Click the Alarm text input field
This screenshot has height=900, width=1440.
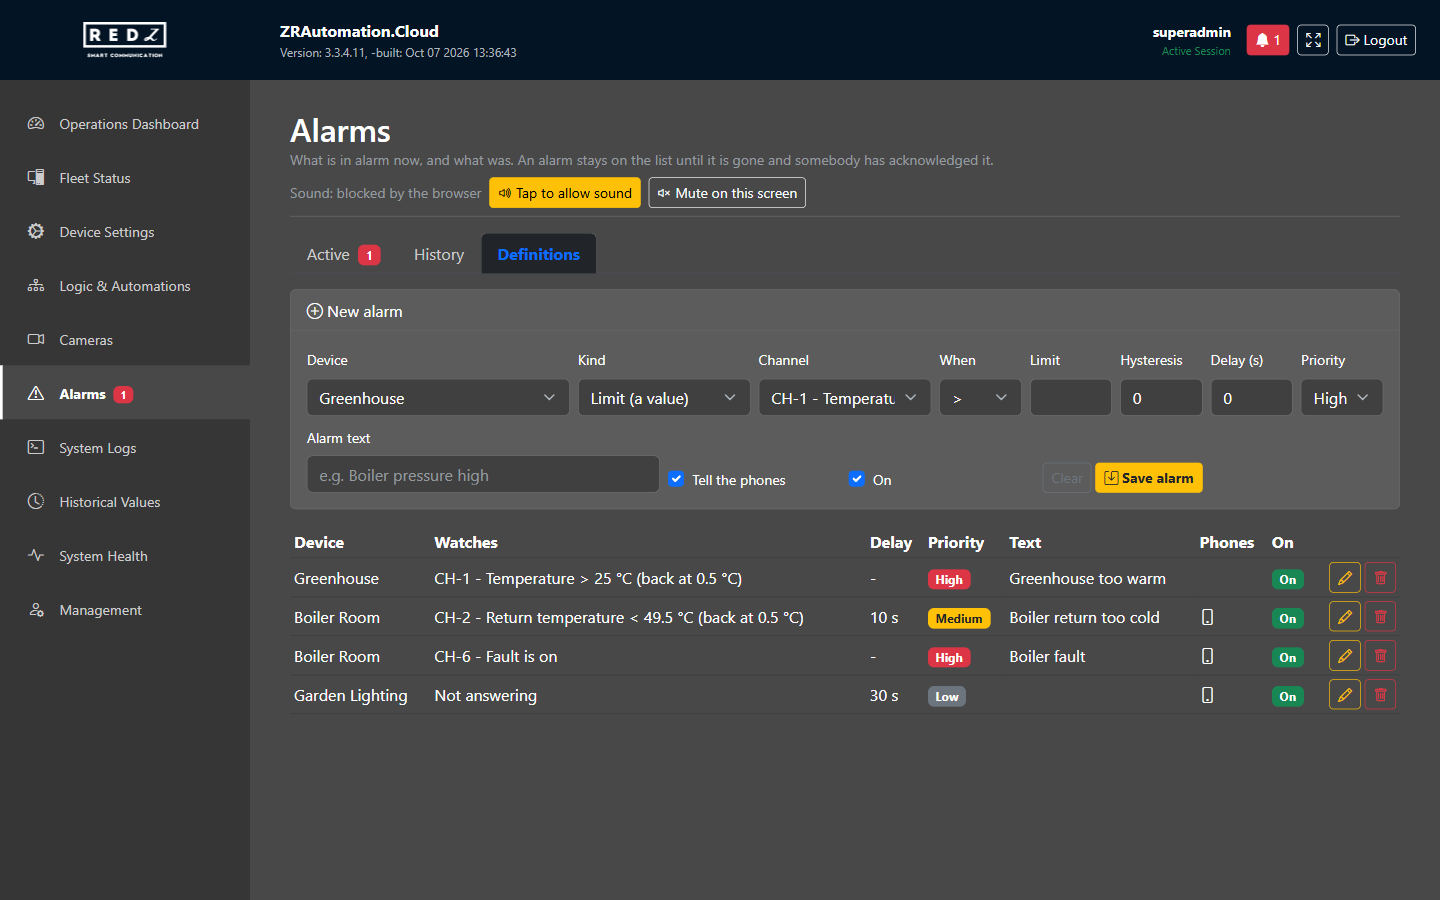tap(483, 475)
